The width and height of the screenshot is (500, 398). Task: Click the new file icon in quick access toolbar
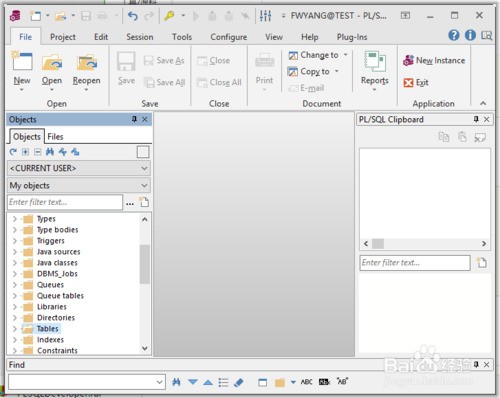point(35,16)
